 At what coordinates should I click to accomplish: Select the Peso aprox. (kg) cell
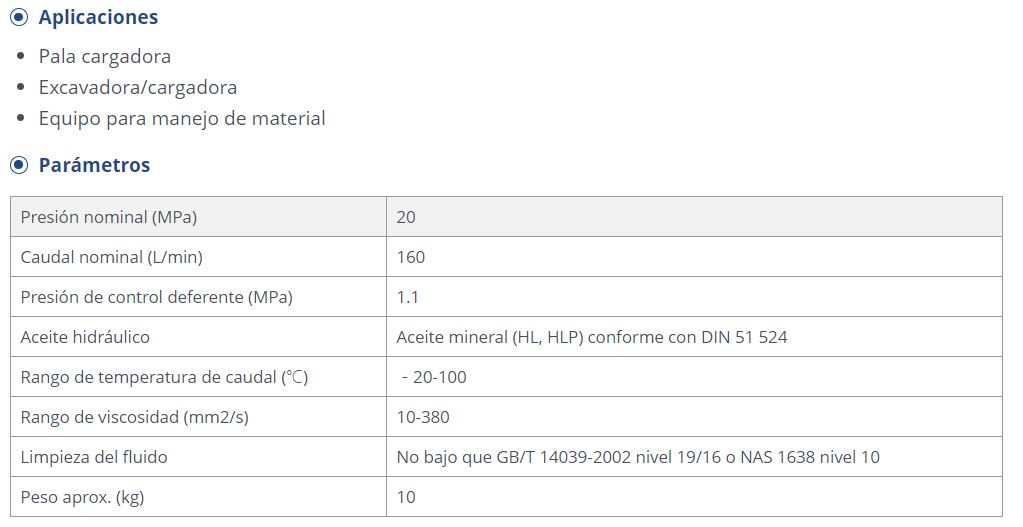[198, 497]
